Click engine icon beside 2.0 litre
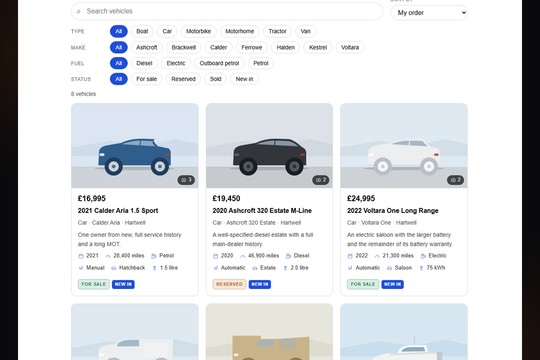 click(285, 268)
